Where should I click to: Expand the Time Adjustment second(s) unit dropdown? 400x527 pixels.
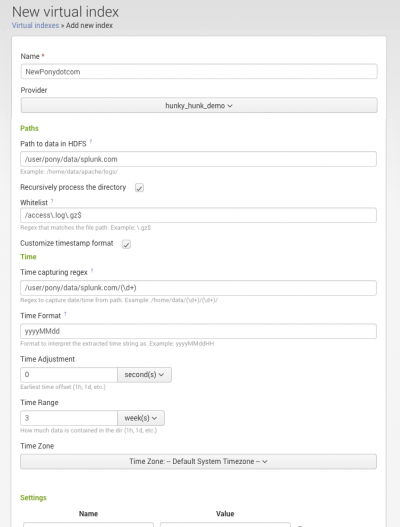144,374
